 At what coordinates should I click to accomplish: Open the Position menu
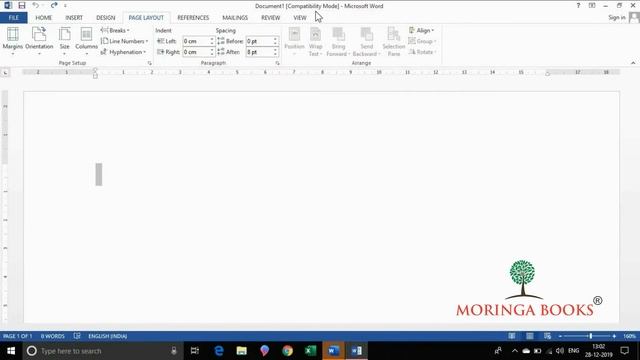[x=294, y=41]
